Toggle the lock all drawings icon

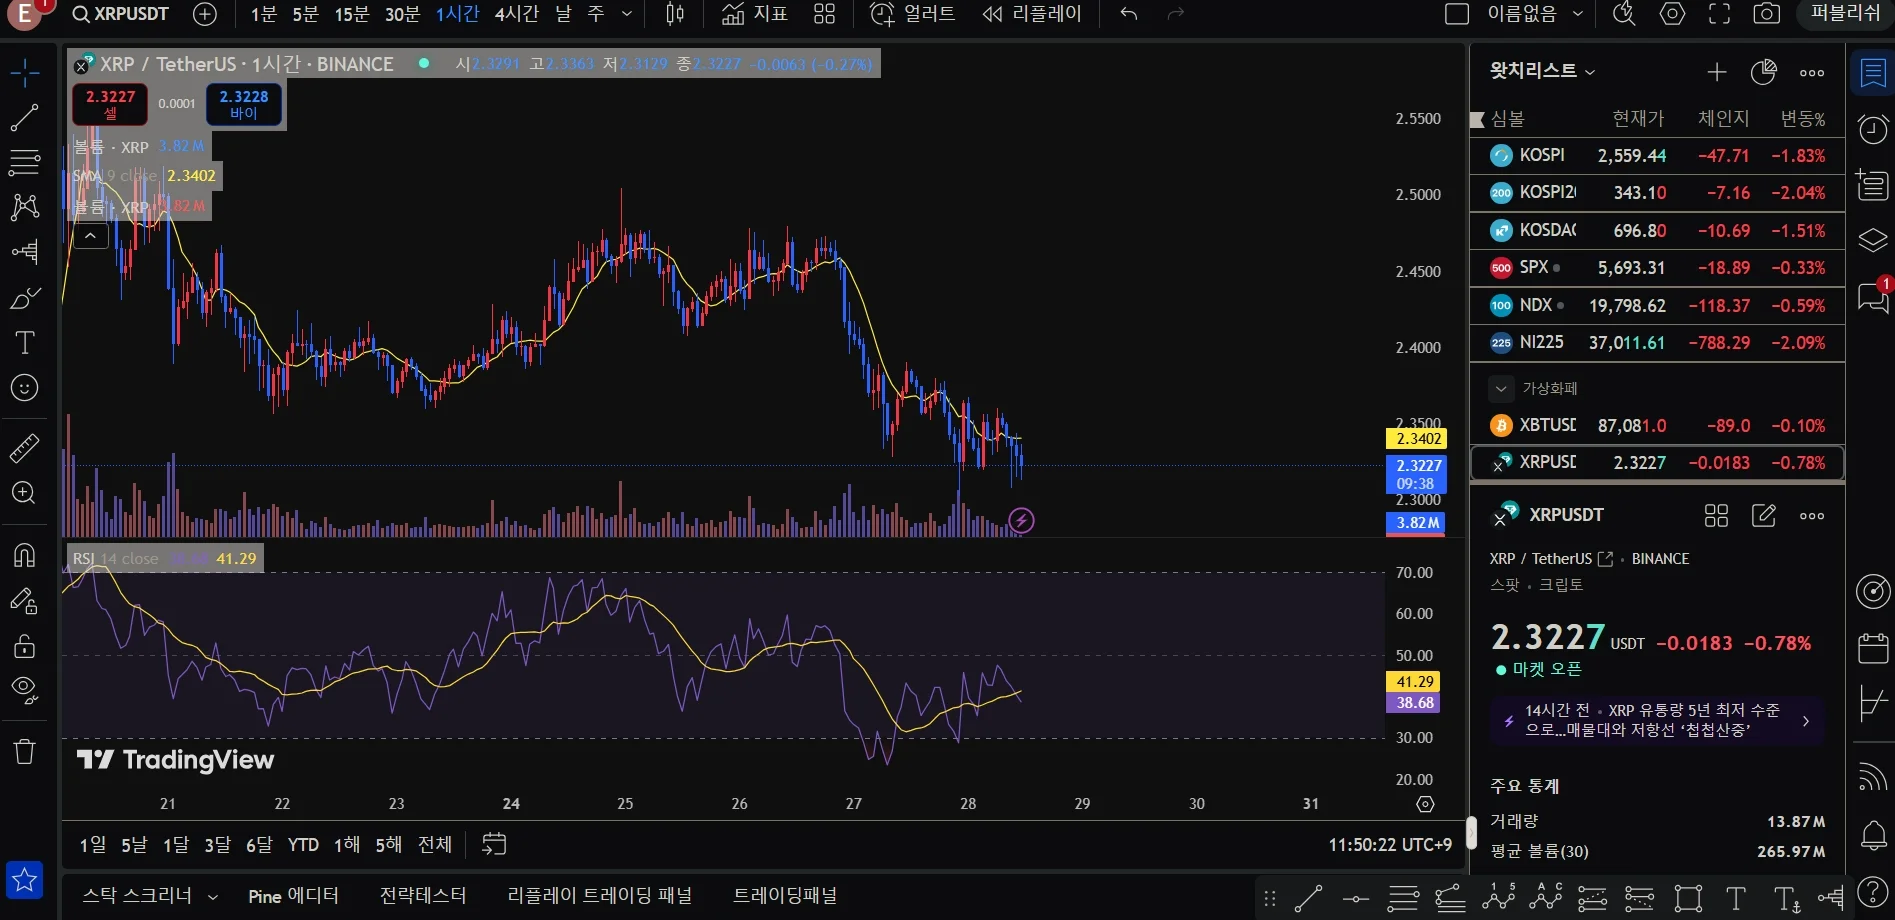click(x=24, y=646)
